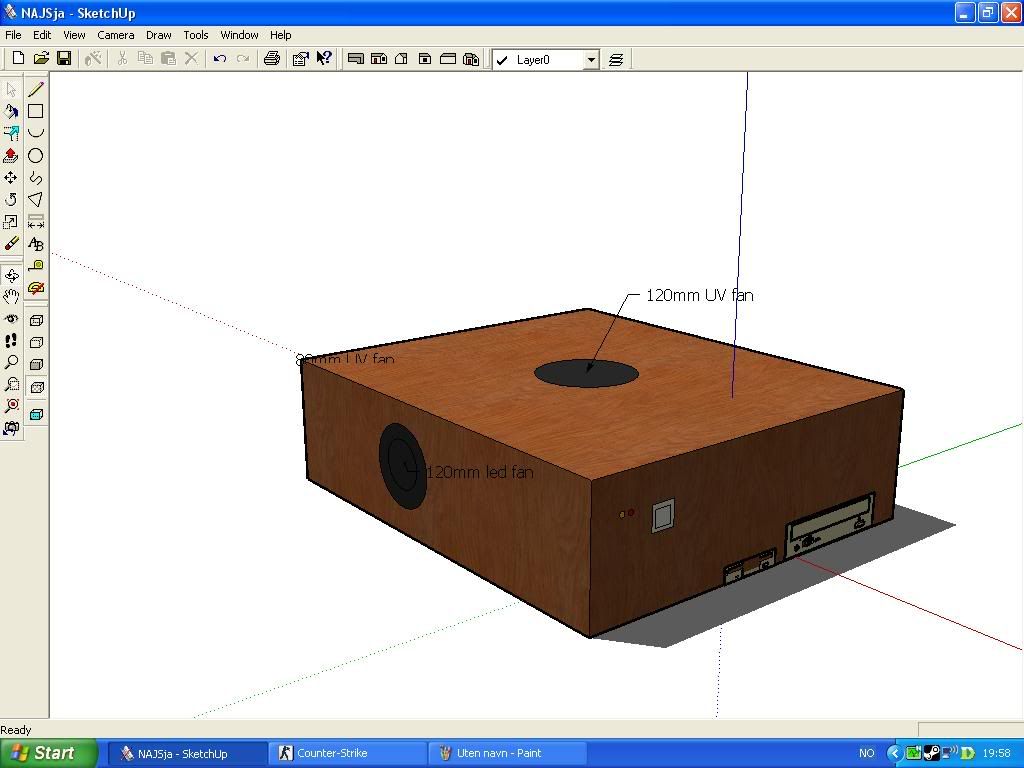Open the Layer0 dropdown arrow
The image size is (1024, 768).
tap(591, 60)
